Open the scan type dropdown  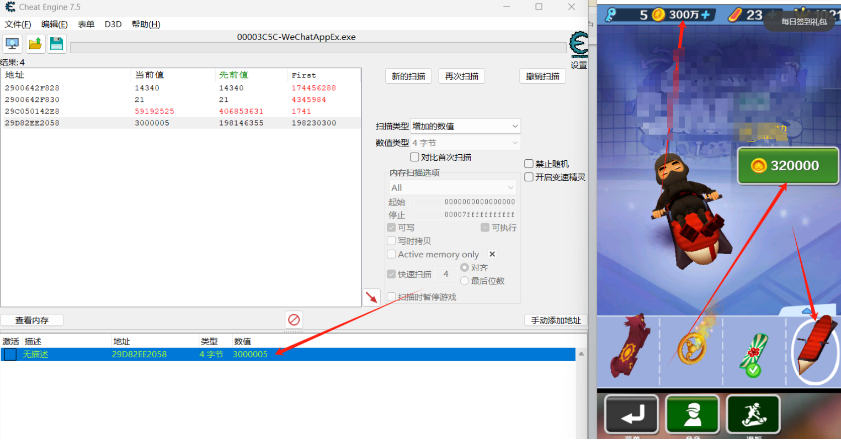click(x=465, y=126)
